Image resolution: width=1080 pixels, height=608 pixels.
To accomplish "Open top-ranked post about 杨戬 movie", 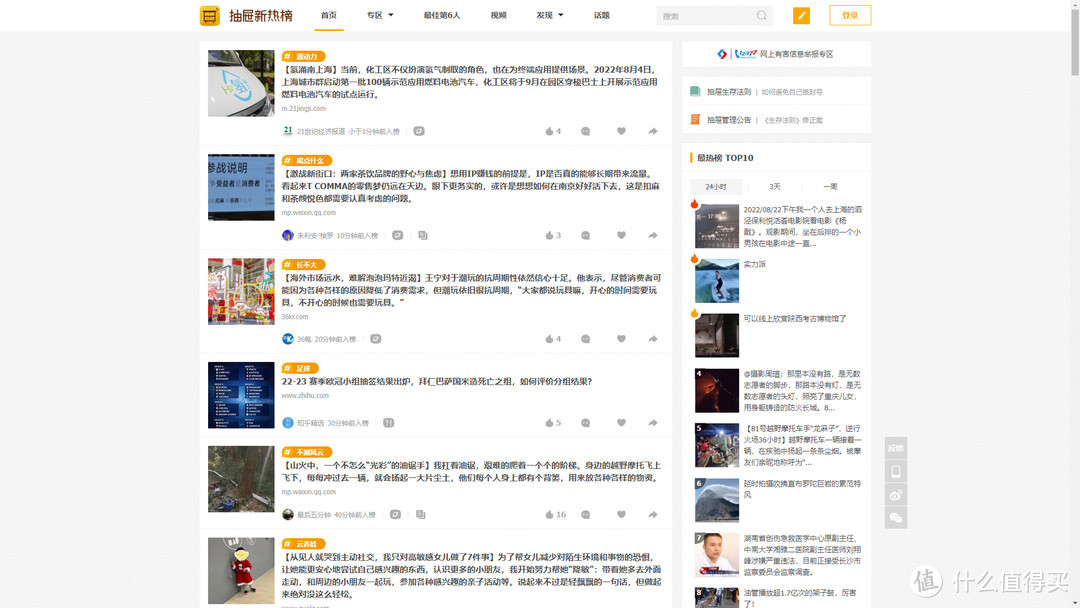I will coord(802,227).
